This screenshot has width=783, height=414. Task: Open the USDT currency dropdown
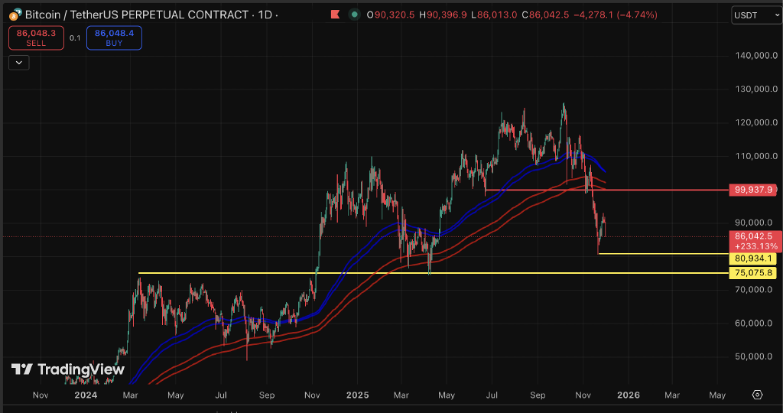click(747, 17)
